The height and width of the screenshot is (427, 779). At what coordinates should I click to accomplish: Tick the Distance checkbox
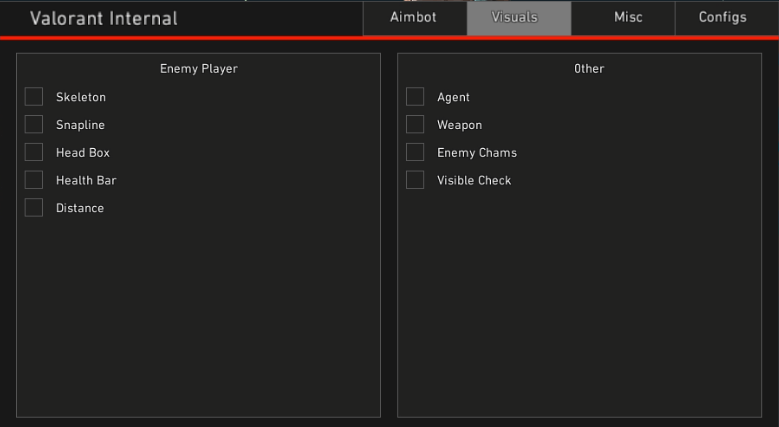[x=34, y=208]
